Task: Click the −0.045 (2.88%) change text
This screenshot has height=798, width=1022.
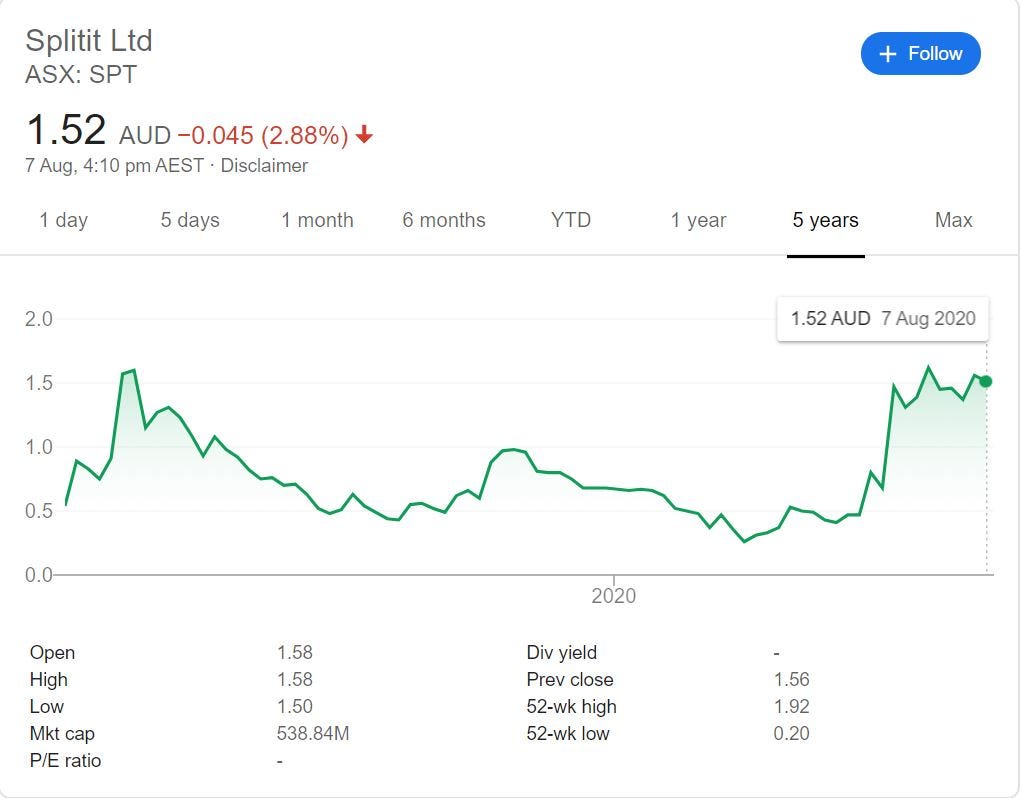Action: [x=263, y=136]
